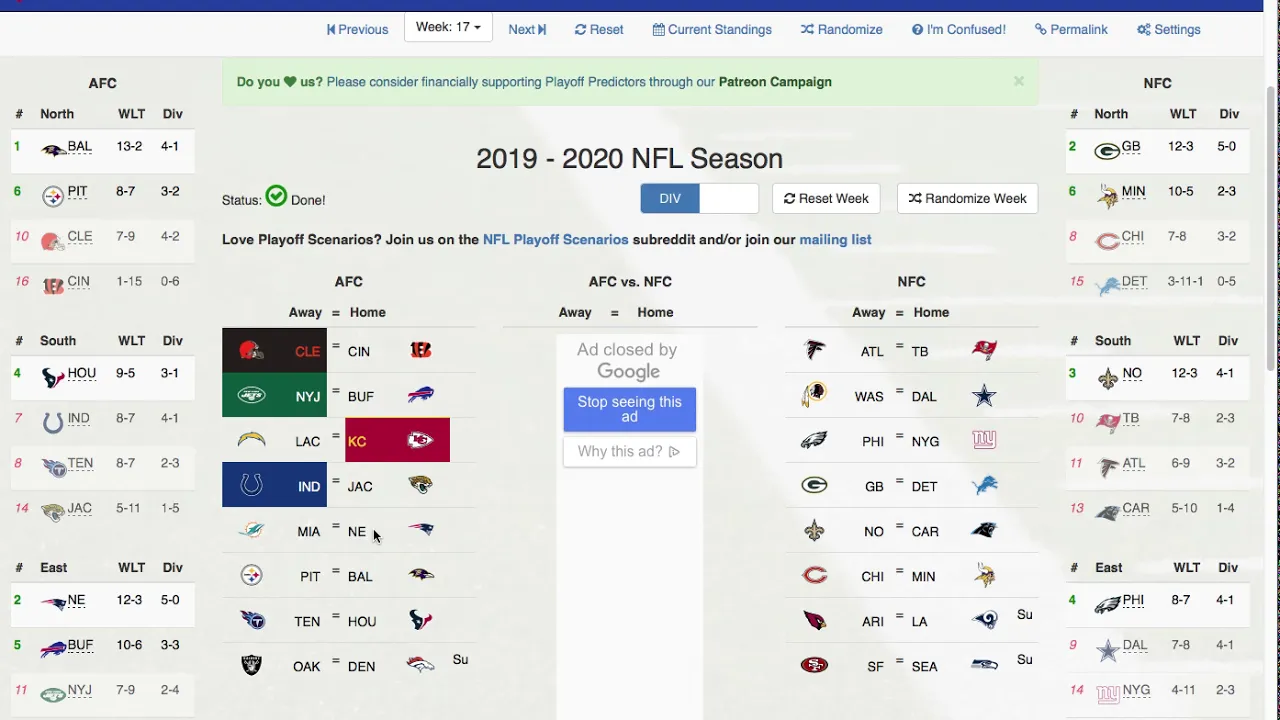The image size is (1280, 720).
Task: Choose Buccaneers logo in ATL vs TB game
Action: 985,350
